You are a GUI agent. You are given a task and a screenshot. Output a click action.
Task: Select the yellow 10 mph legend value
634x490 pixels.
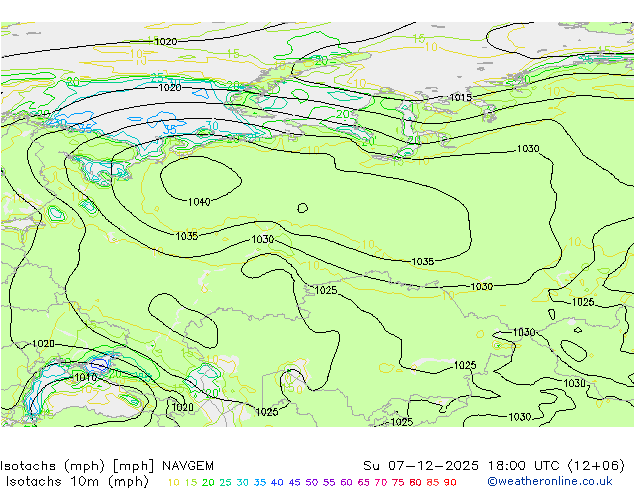[173, 482]
